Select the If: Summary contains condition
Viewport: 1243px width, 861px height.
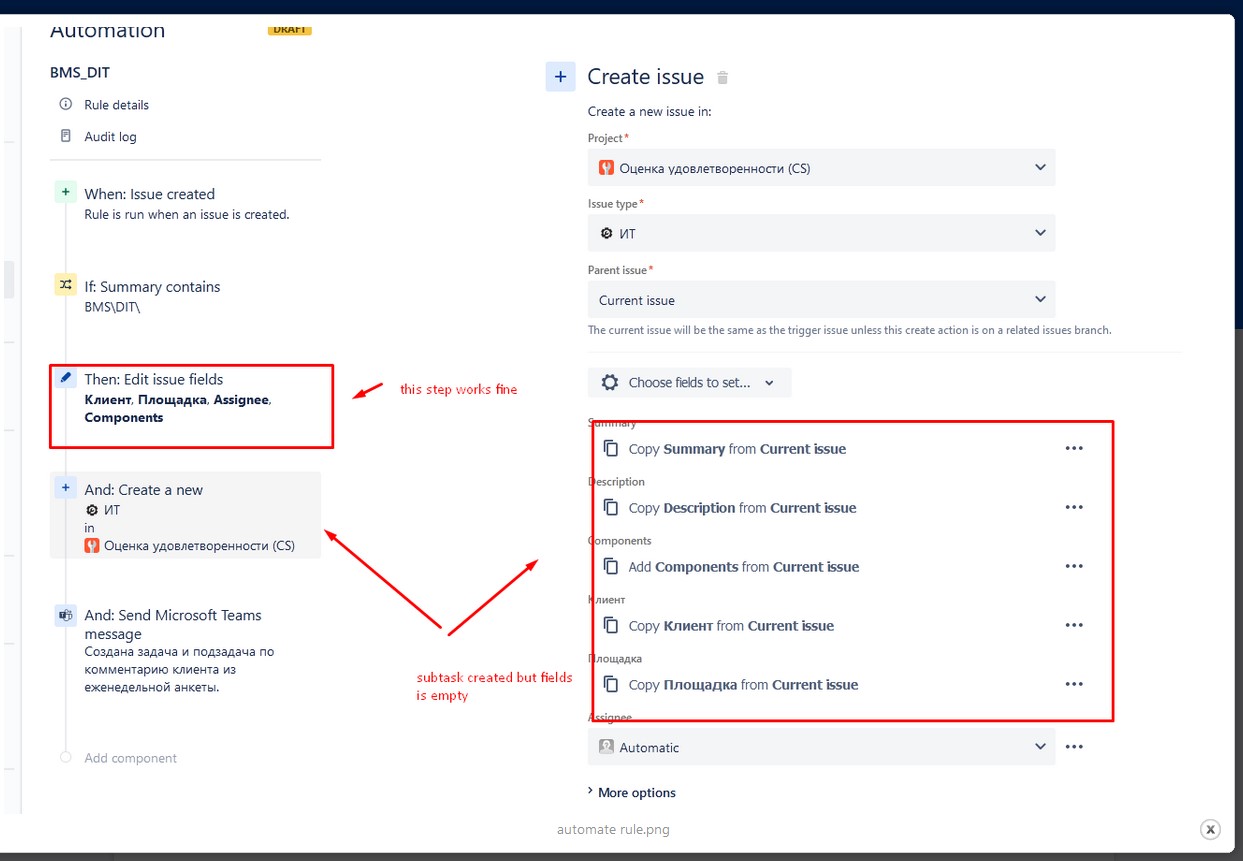coord(186,296)
